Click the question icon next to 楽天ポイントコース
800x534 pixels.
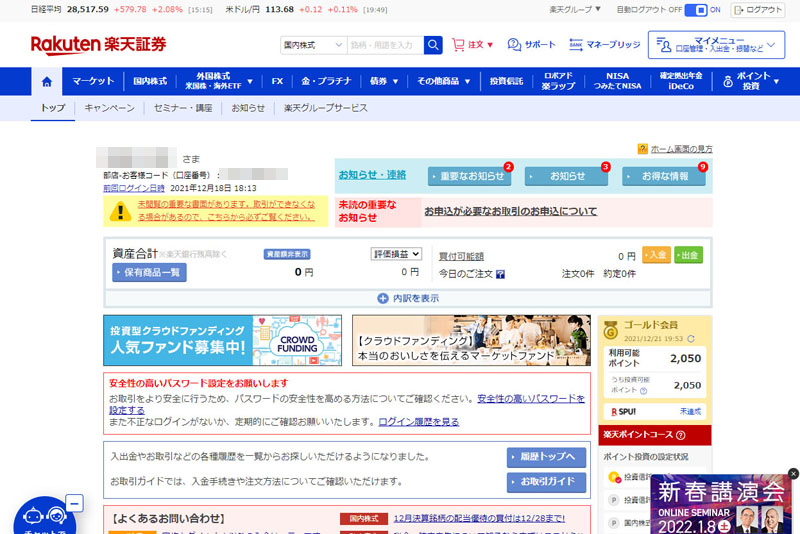(680, 436)
